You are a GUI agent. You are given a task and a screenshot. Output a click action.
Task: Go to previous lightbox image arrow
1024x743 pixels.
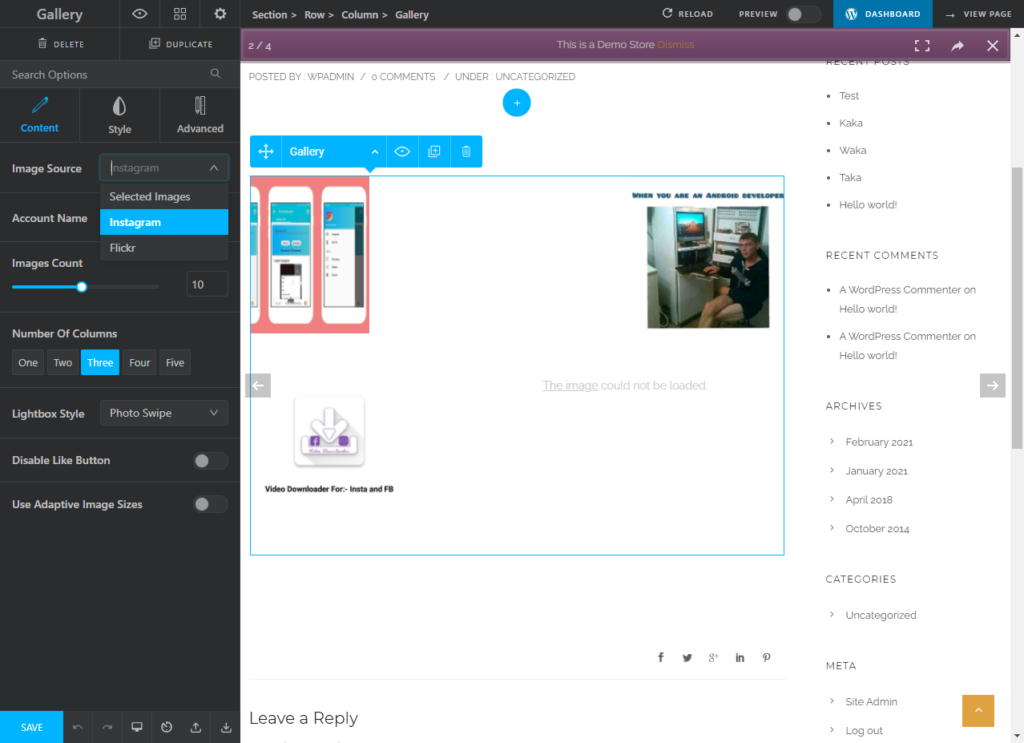(258, 385)
